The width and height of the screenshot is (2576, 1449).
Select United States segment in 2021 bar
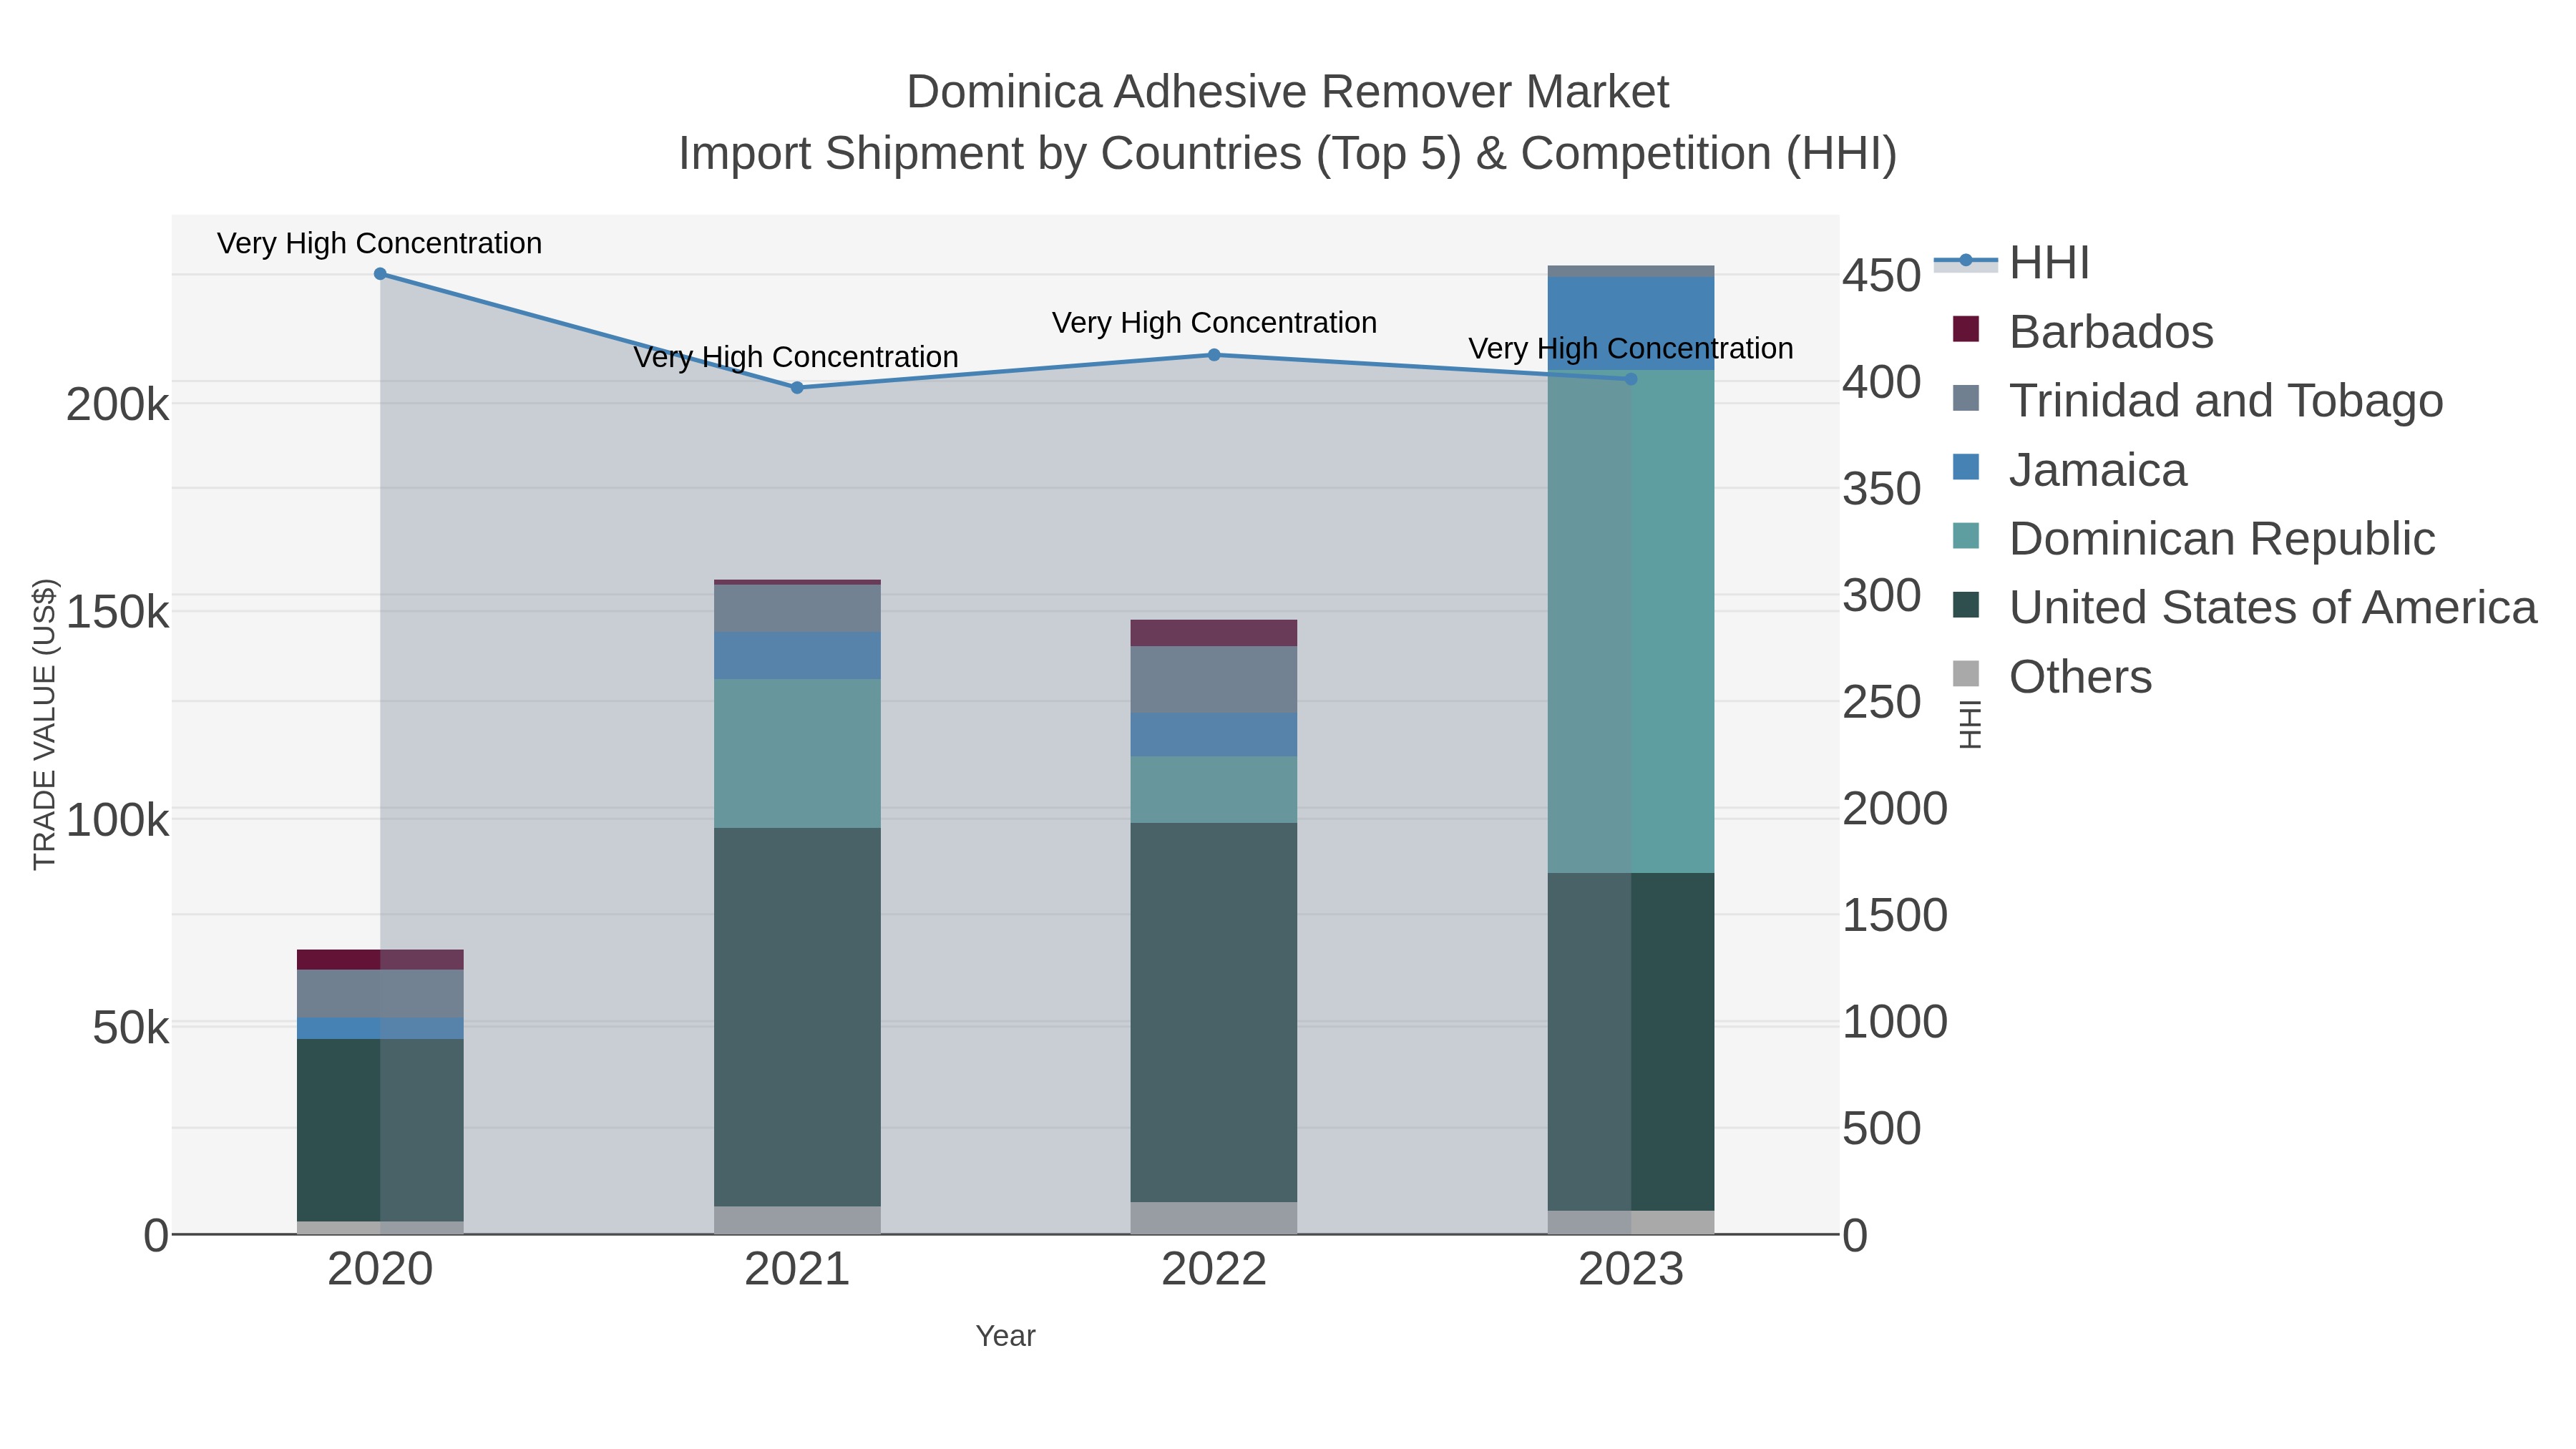797,1017
